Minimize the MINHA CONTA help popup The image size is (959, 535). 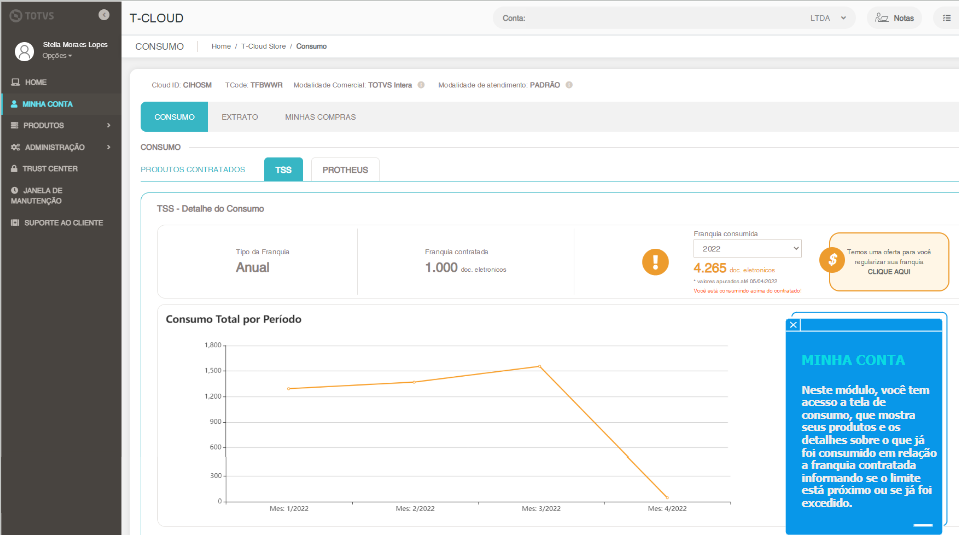923,525
